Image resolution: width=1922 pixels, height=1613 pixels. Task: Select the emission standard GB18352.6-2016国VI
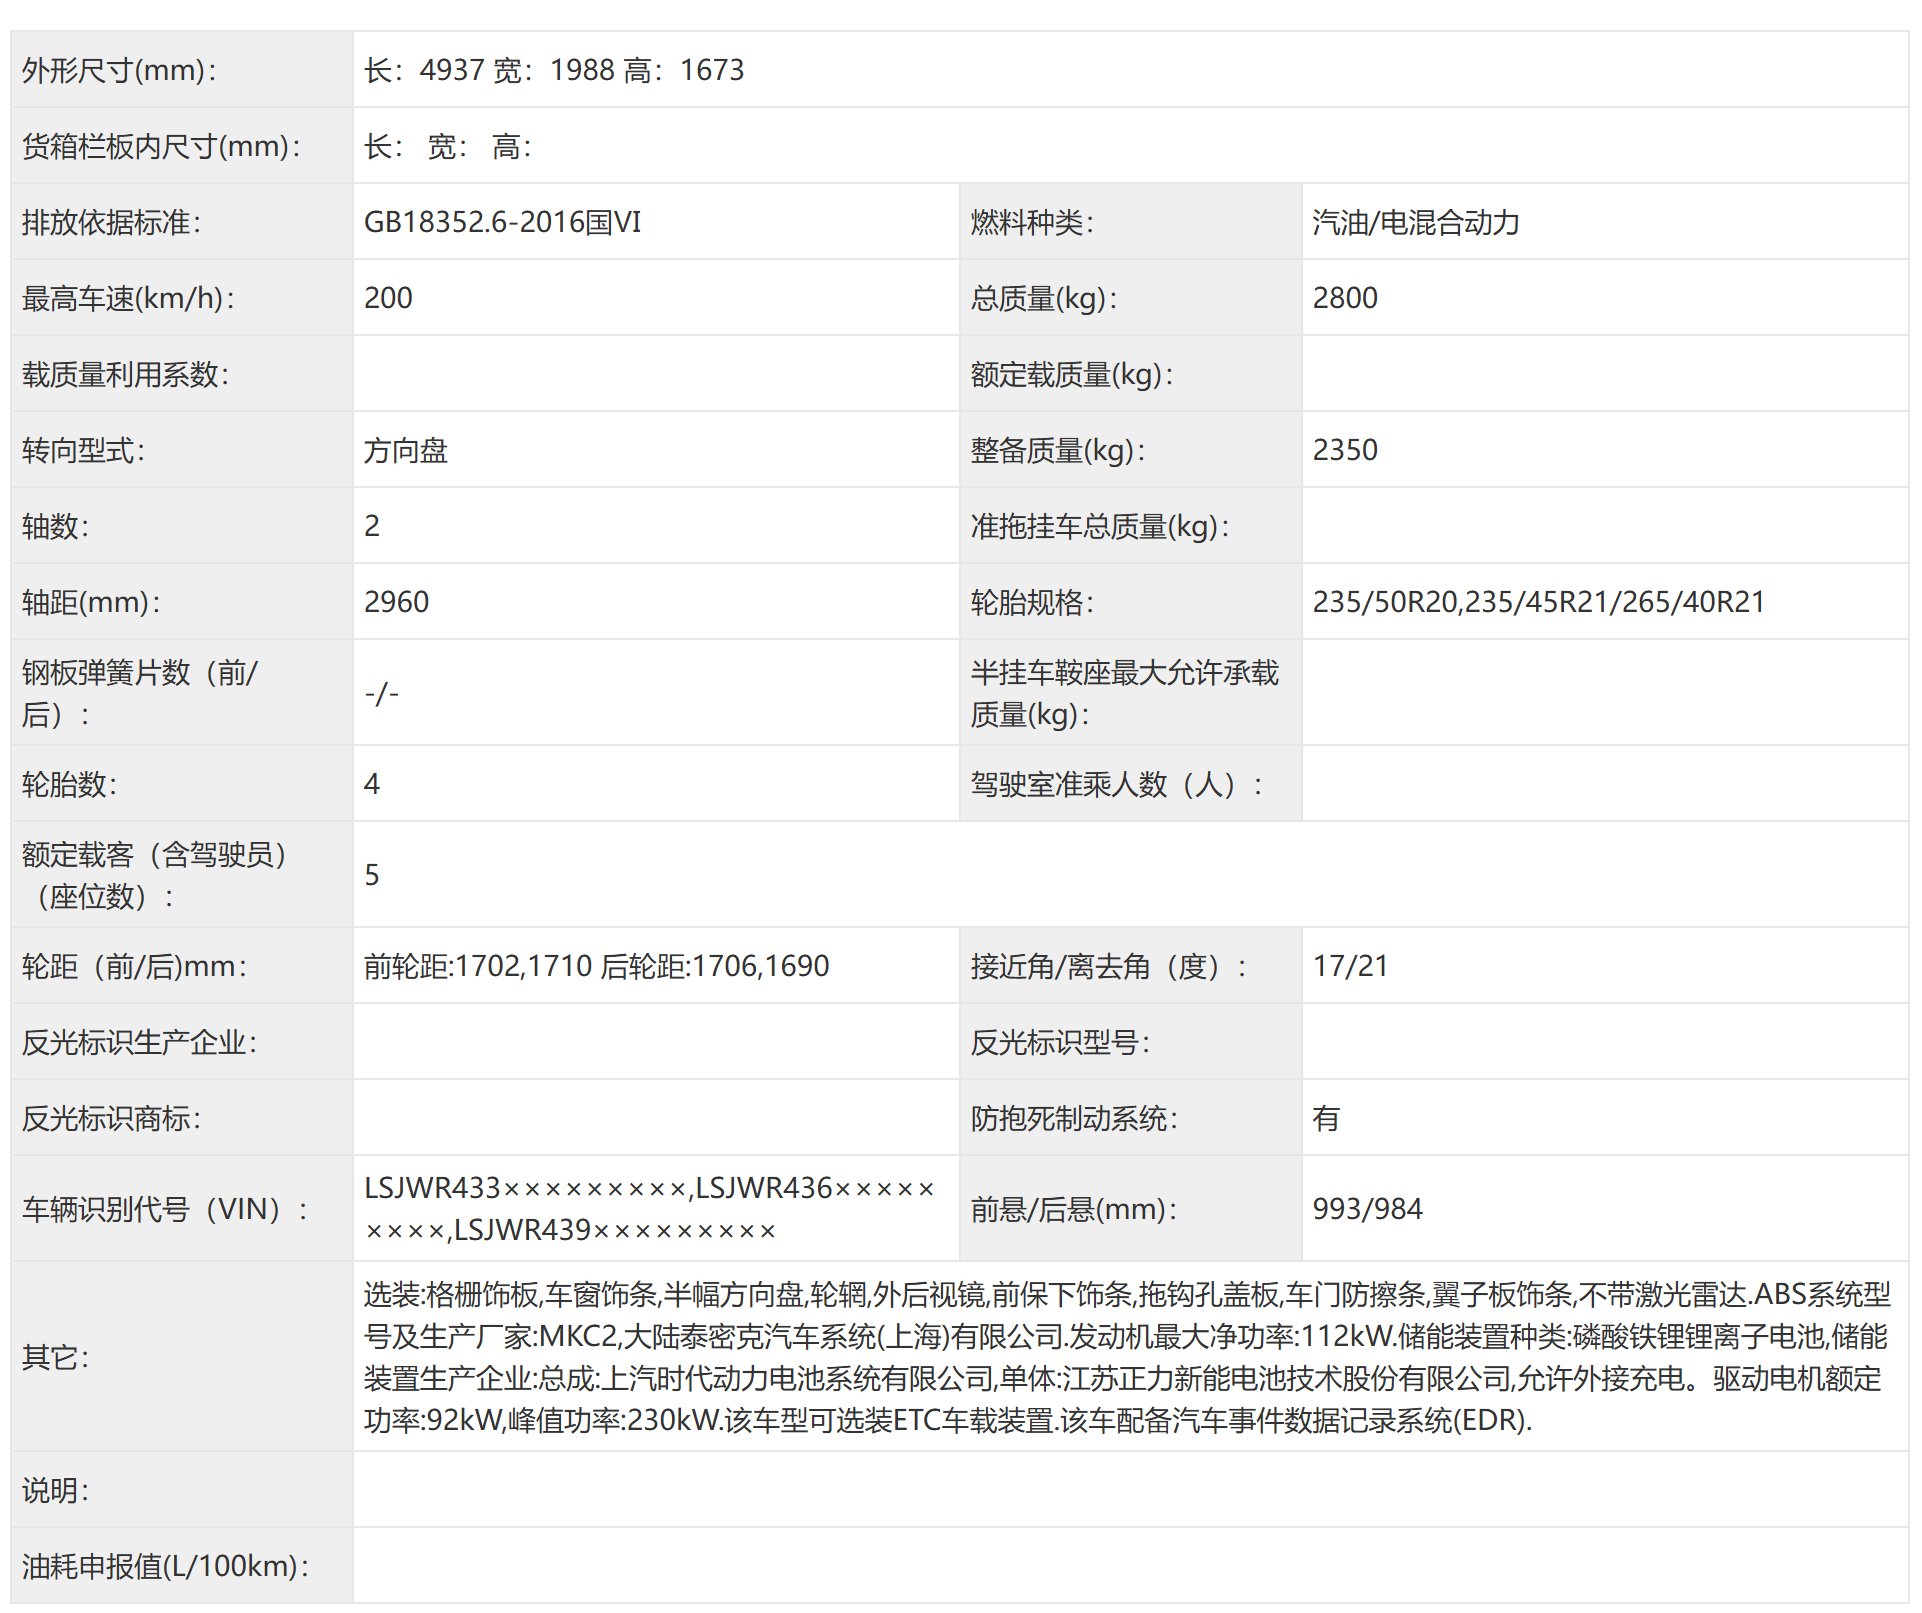502,222
